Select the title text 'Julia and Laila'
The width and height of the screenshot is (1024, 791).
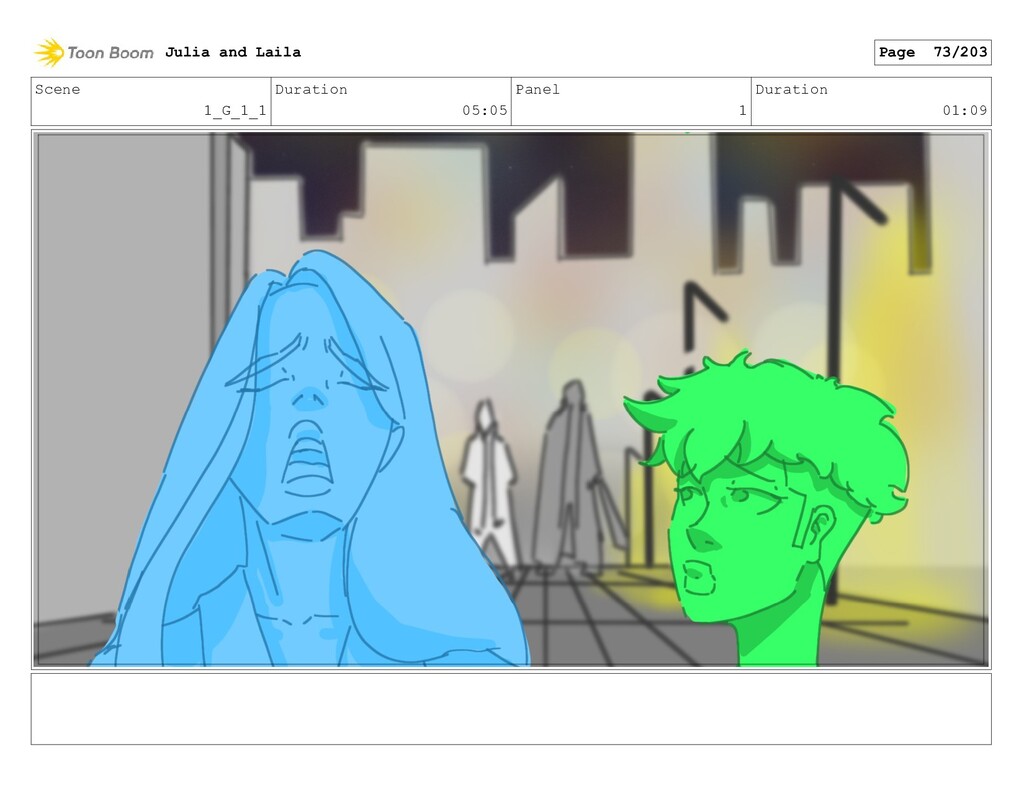click(233, 52)
